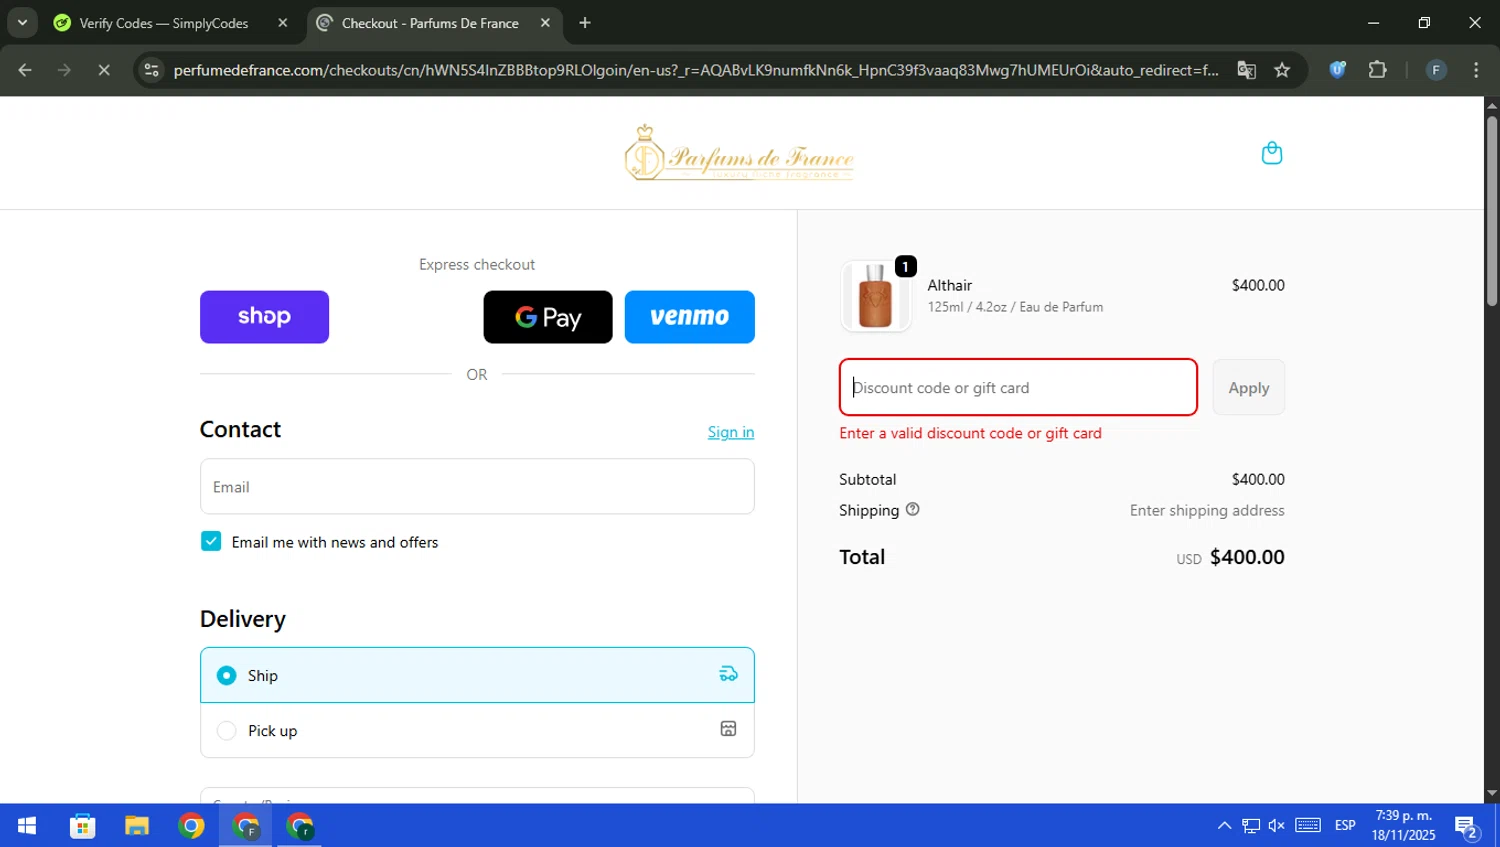
Task: Open the notification center icon
Action: pyautogui.click(x=1467, y=827)
